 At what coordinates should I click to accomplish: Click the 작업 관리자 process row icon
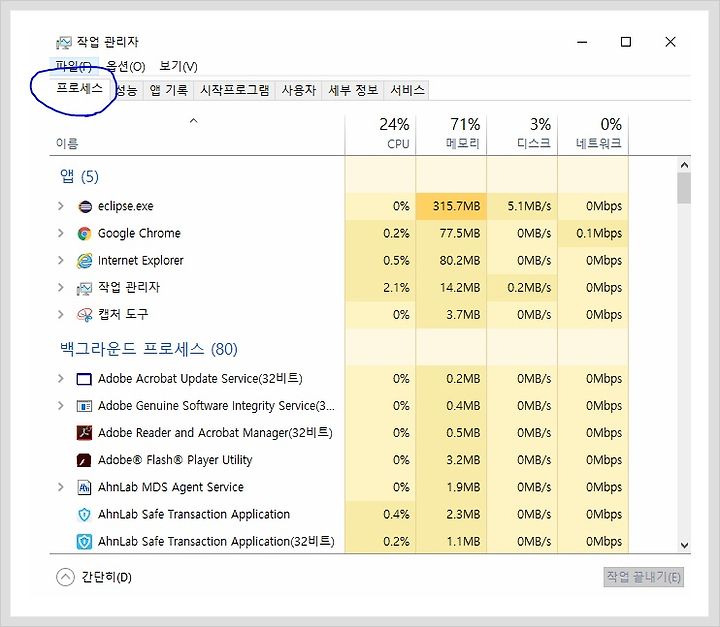click(84, 288)
